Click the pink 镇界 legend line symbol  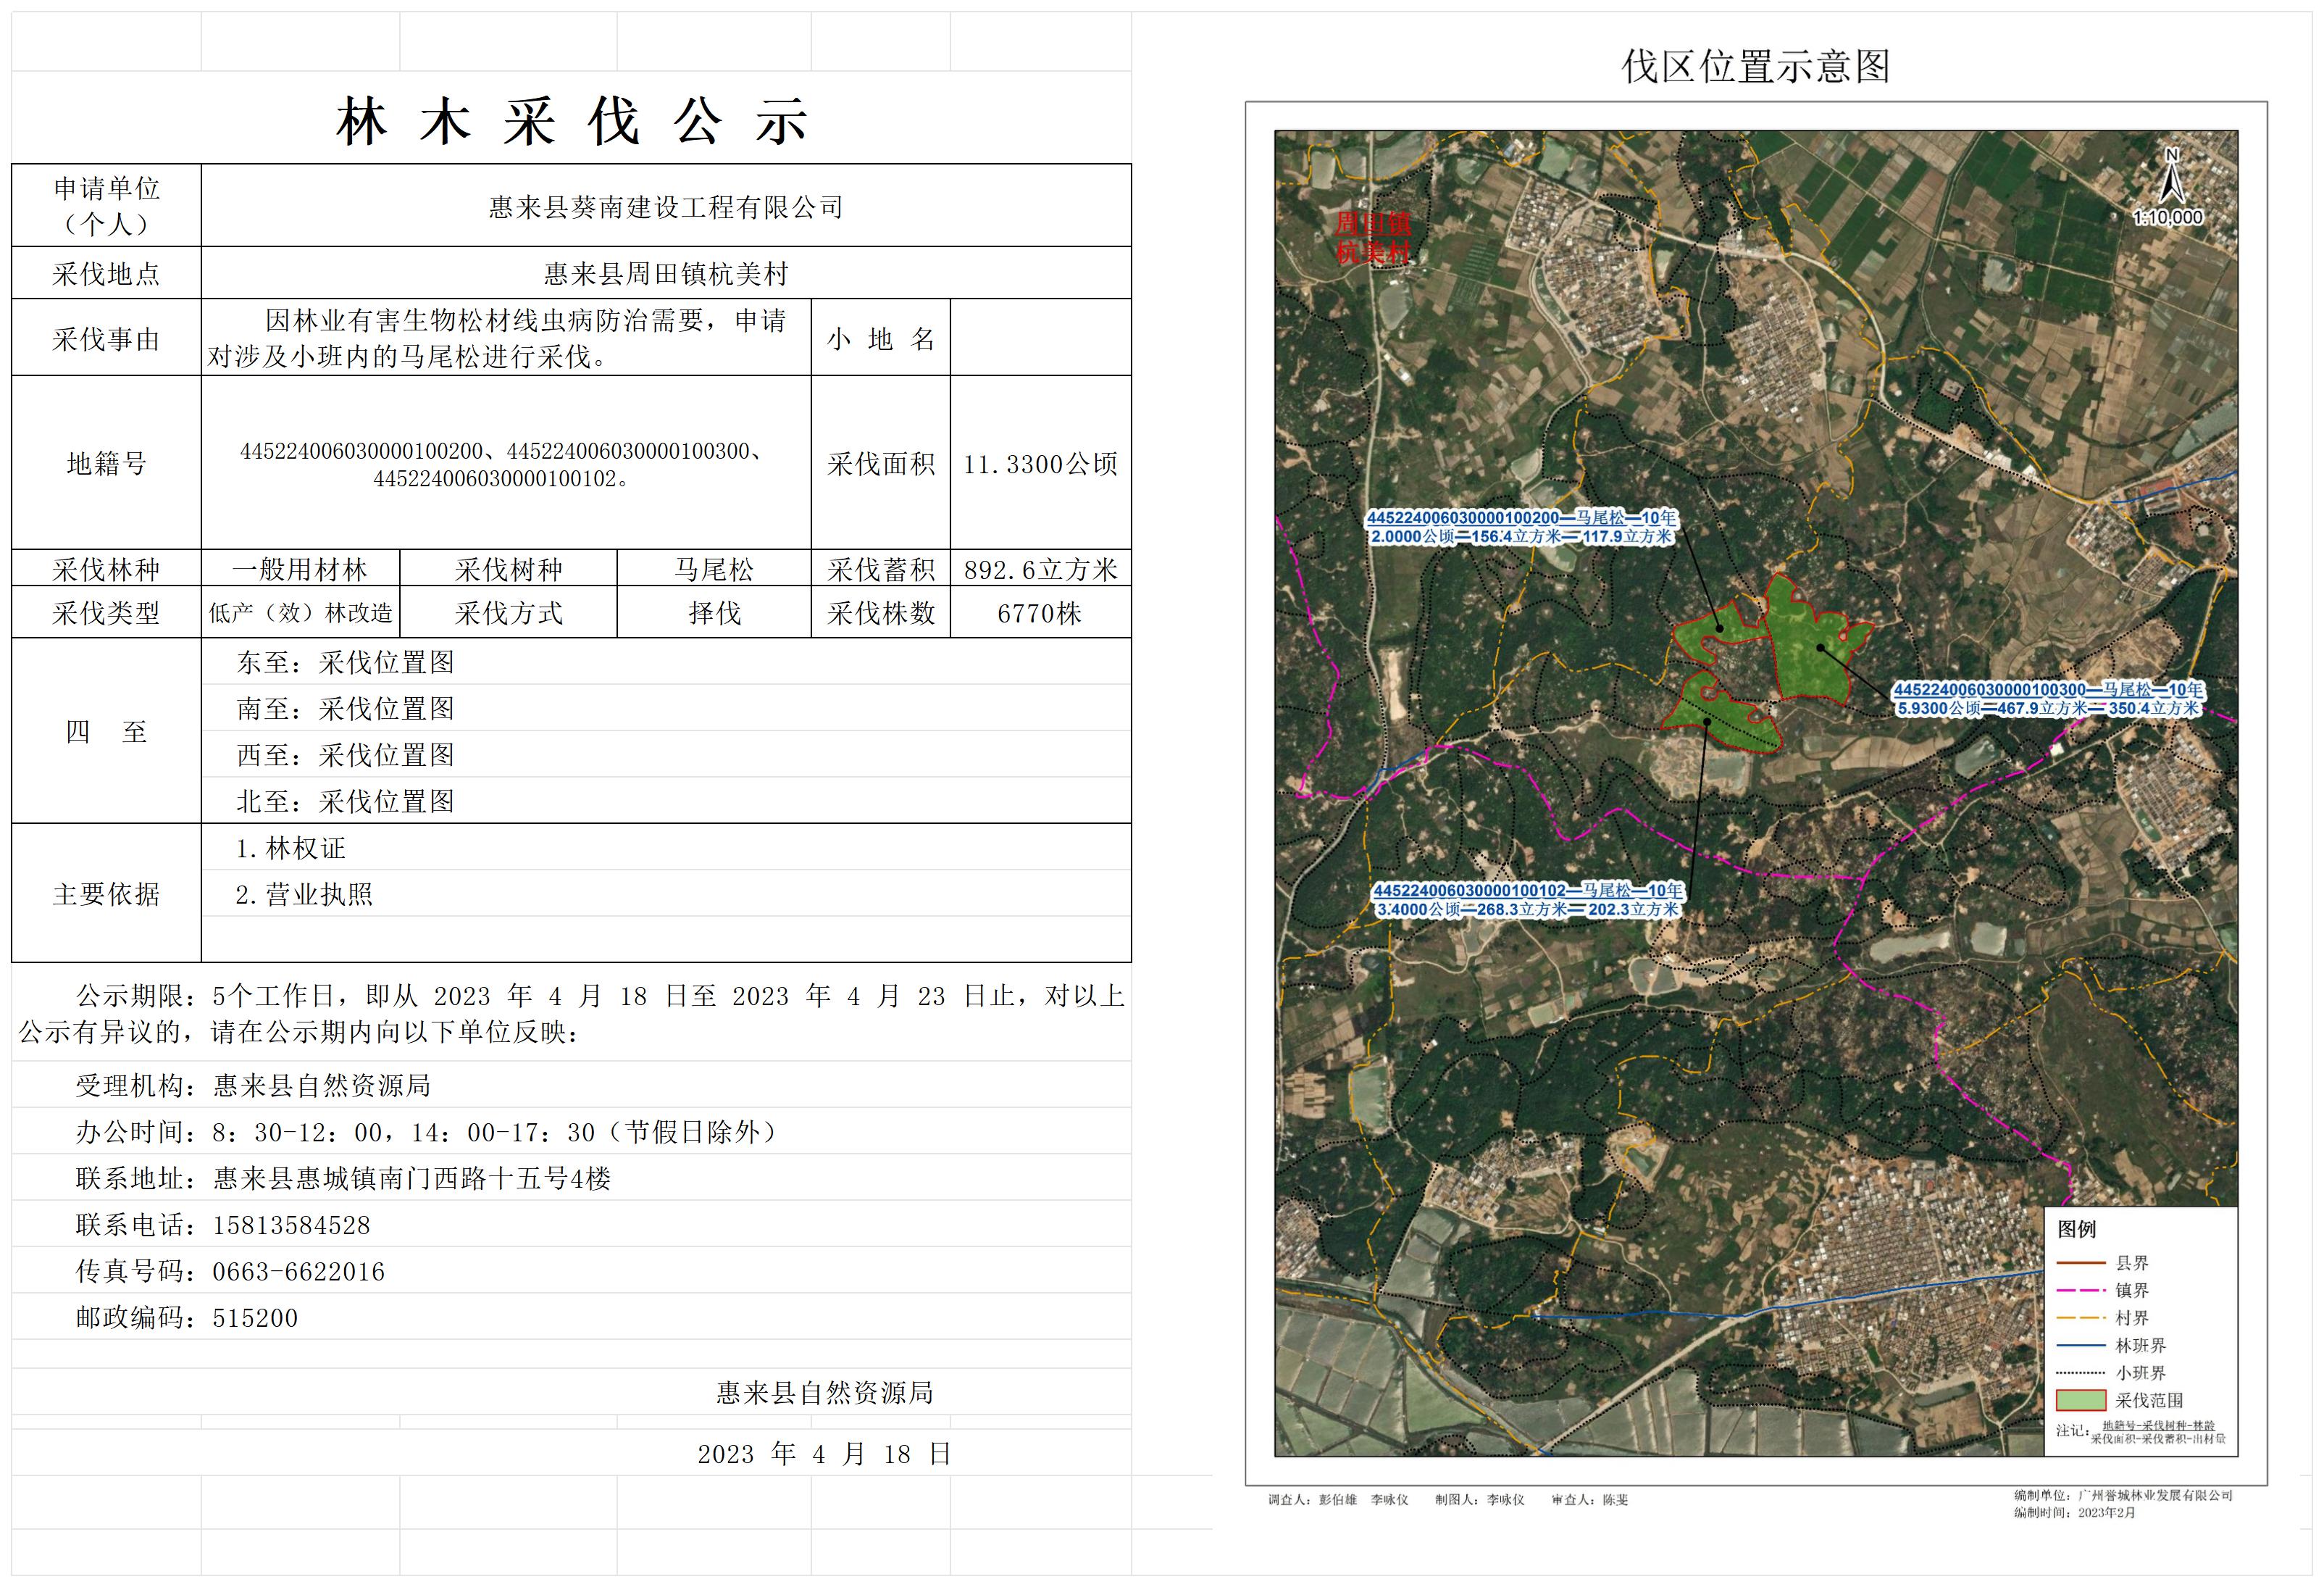pyautogui.click(x=2081, y=1291)
